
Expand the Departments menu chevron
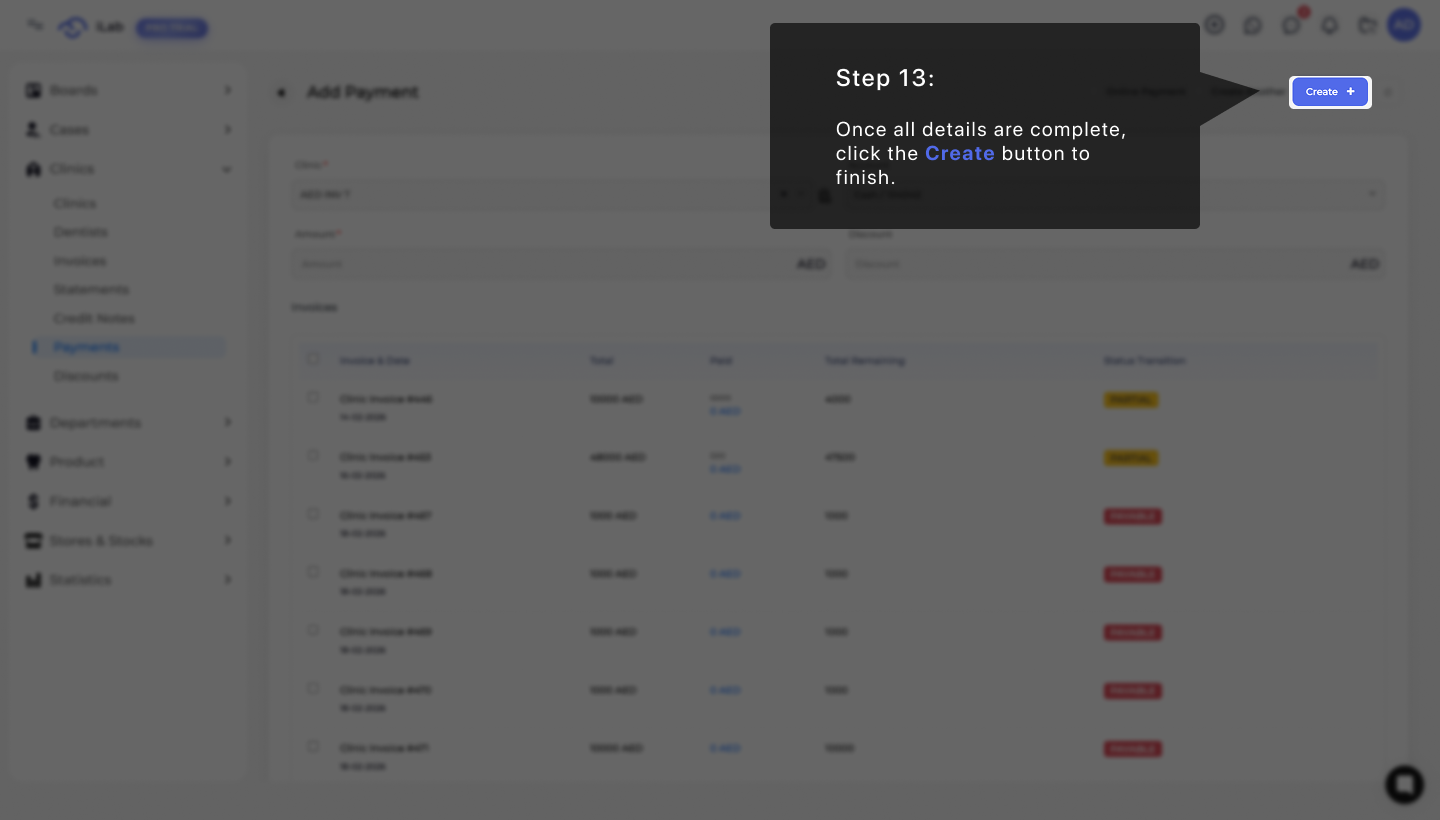coord(227,423)
